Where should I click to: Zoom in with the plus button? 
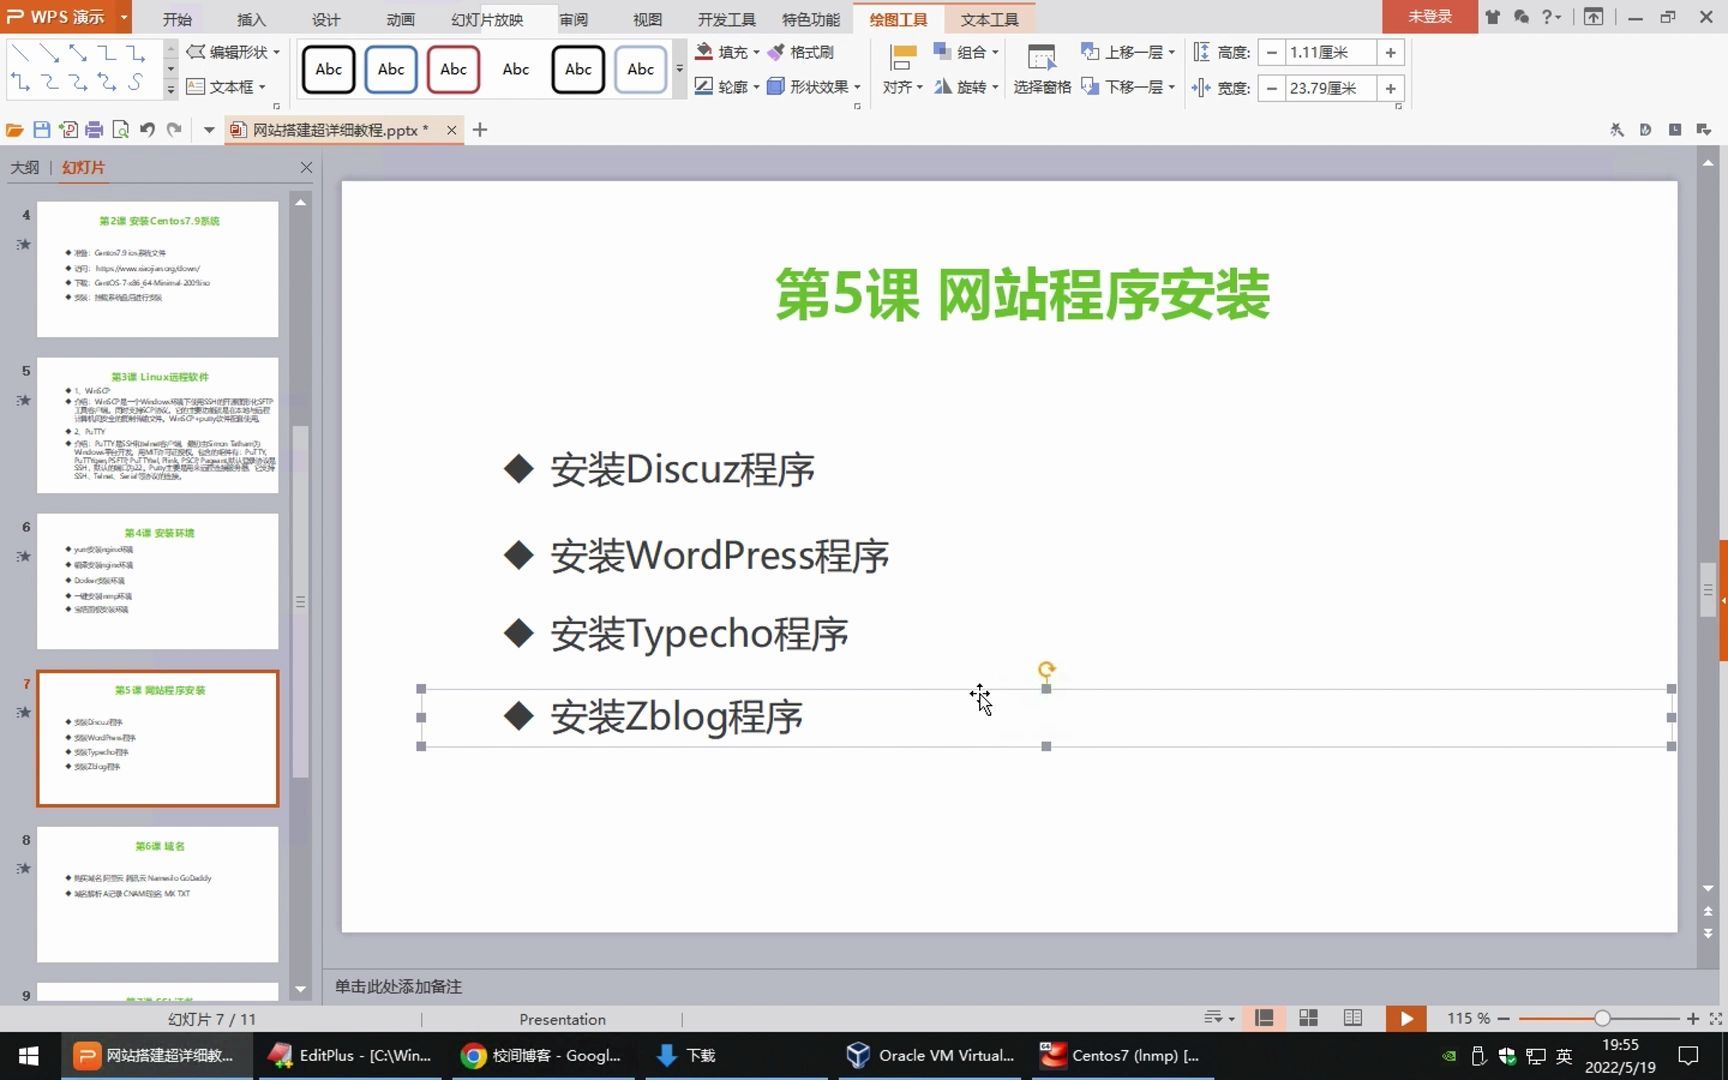pos(1692,1018)
